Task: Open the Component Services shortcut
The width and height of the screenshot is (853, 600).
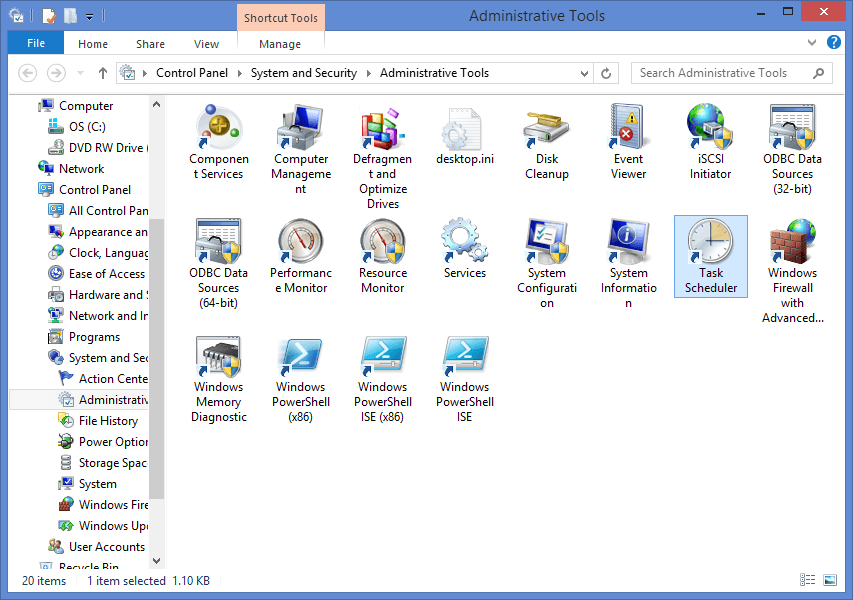Action: click(219, 143)
